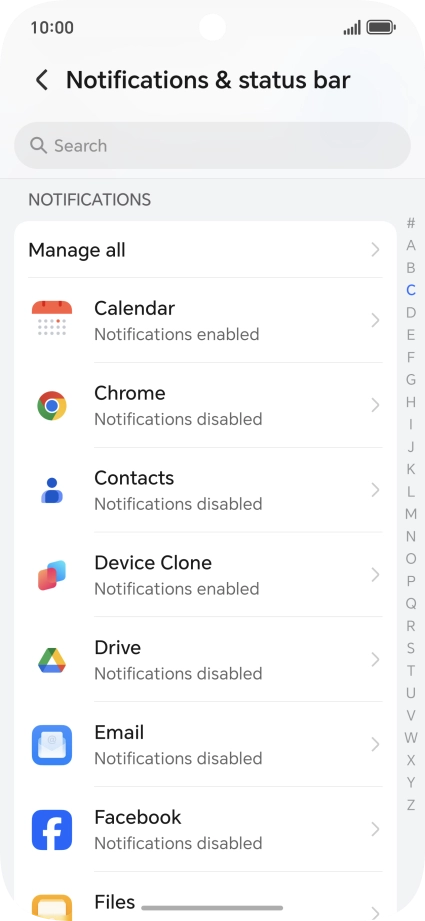
Task: Open Contacts notification settings
Action: 205,490
